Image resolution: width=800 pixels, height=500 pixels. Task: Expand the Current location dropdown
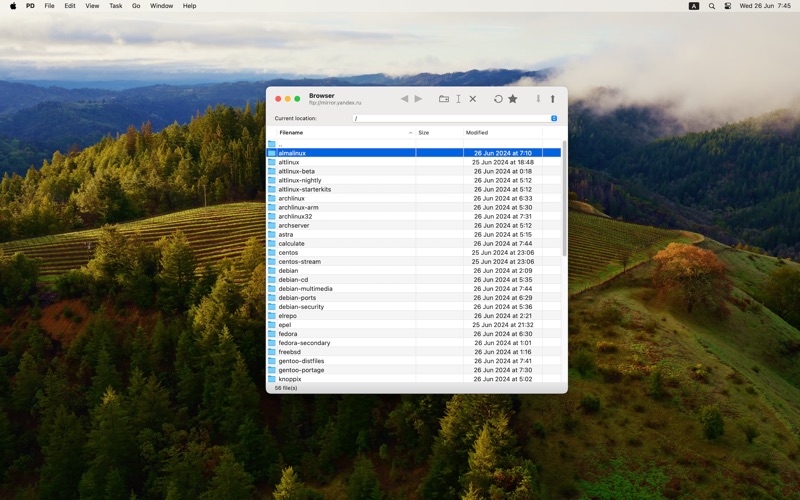click(x=554, y=118)
